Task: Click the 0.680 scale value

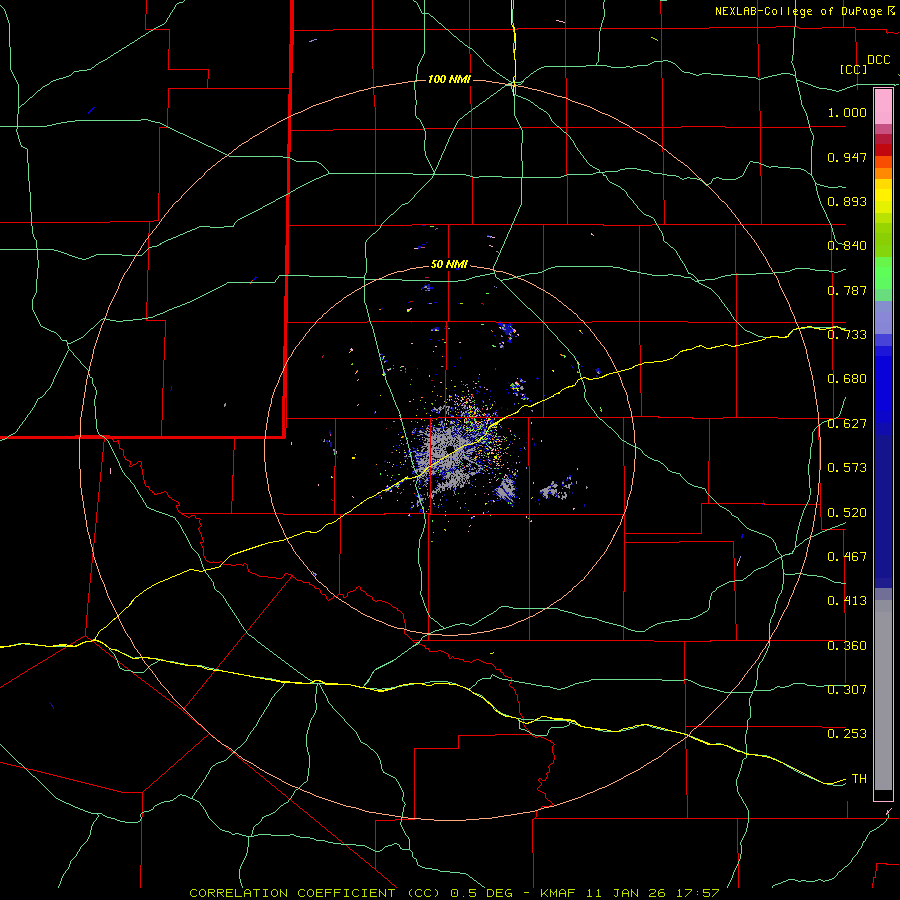Action: click(847, 379)
